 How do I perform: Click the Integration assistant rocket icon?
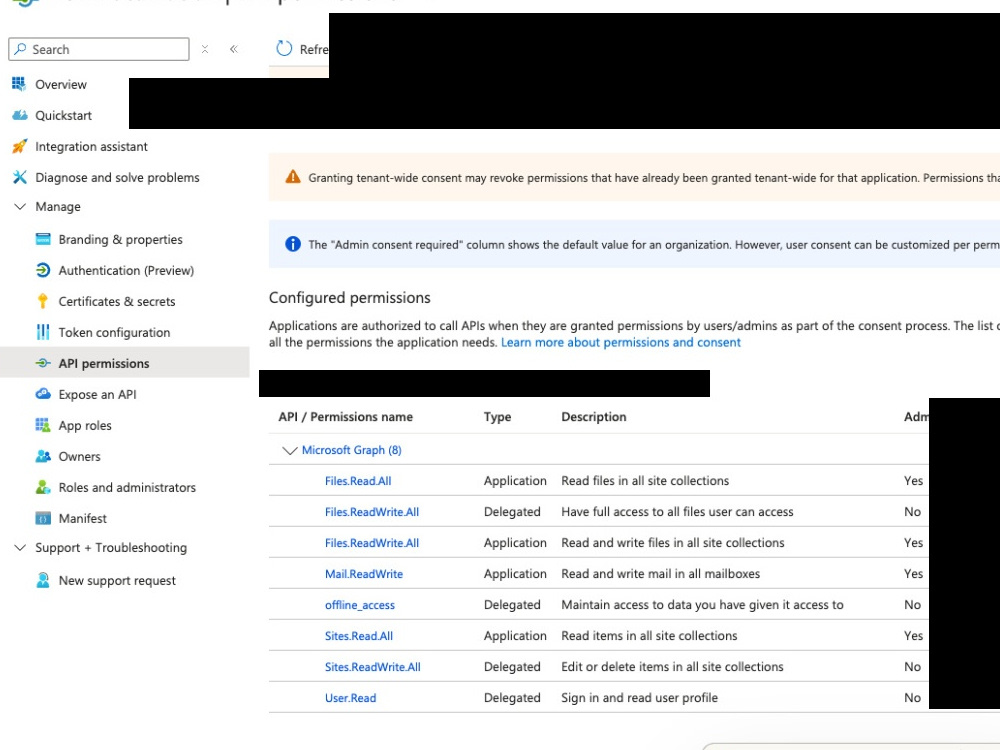point(20,146)
